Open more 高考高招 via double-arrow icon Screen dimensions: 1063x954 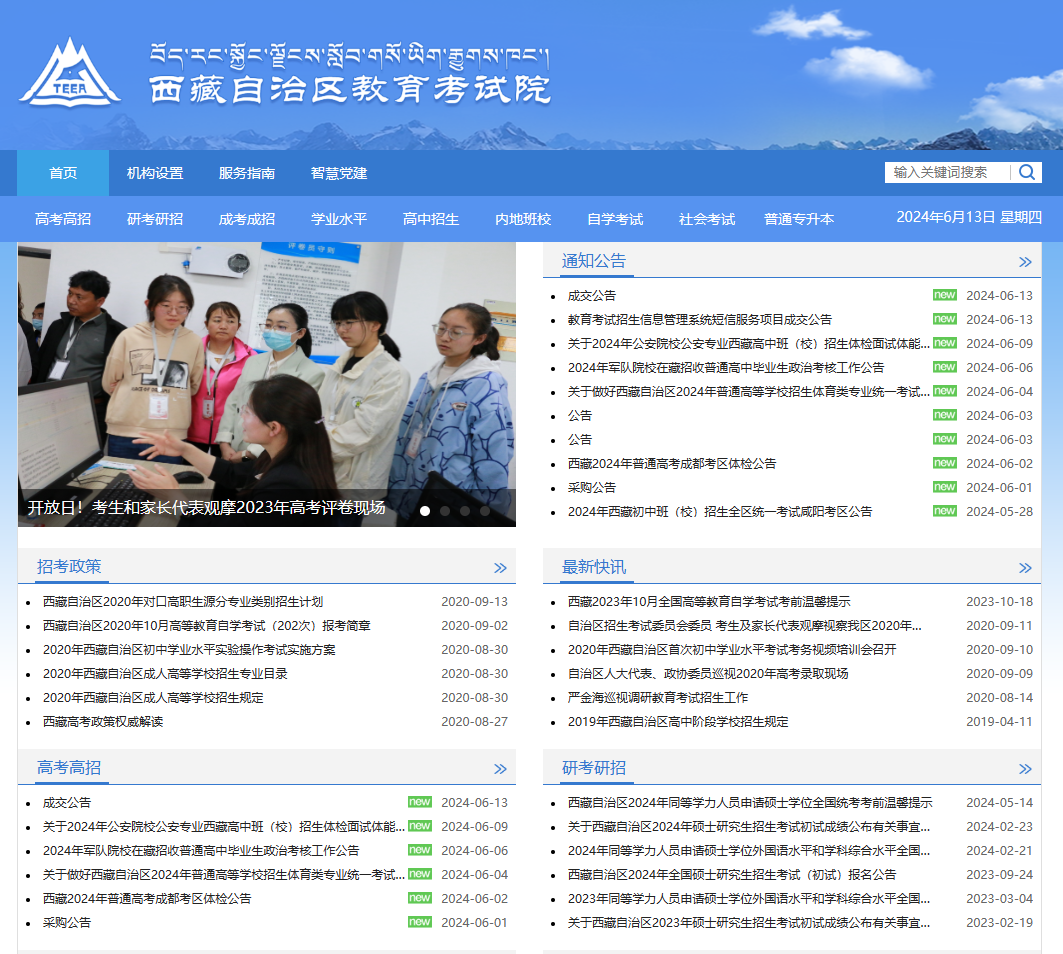click(500, 769)
